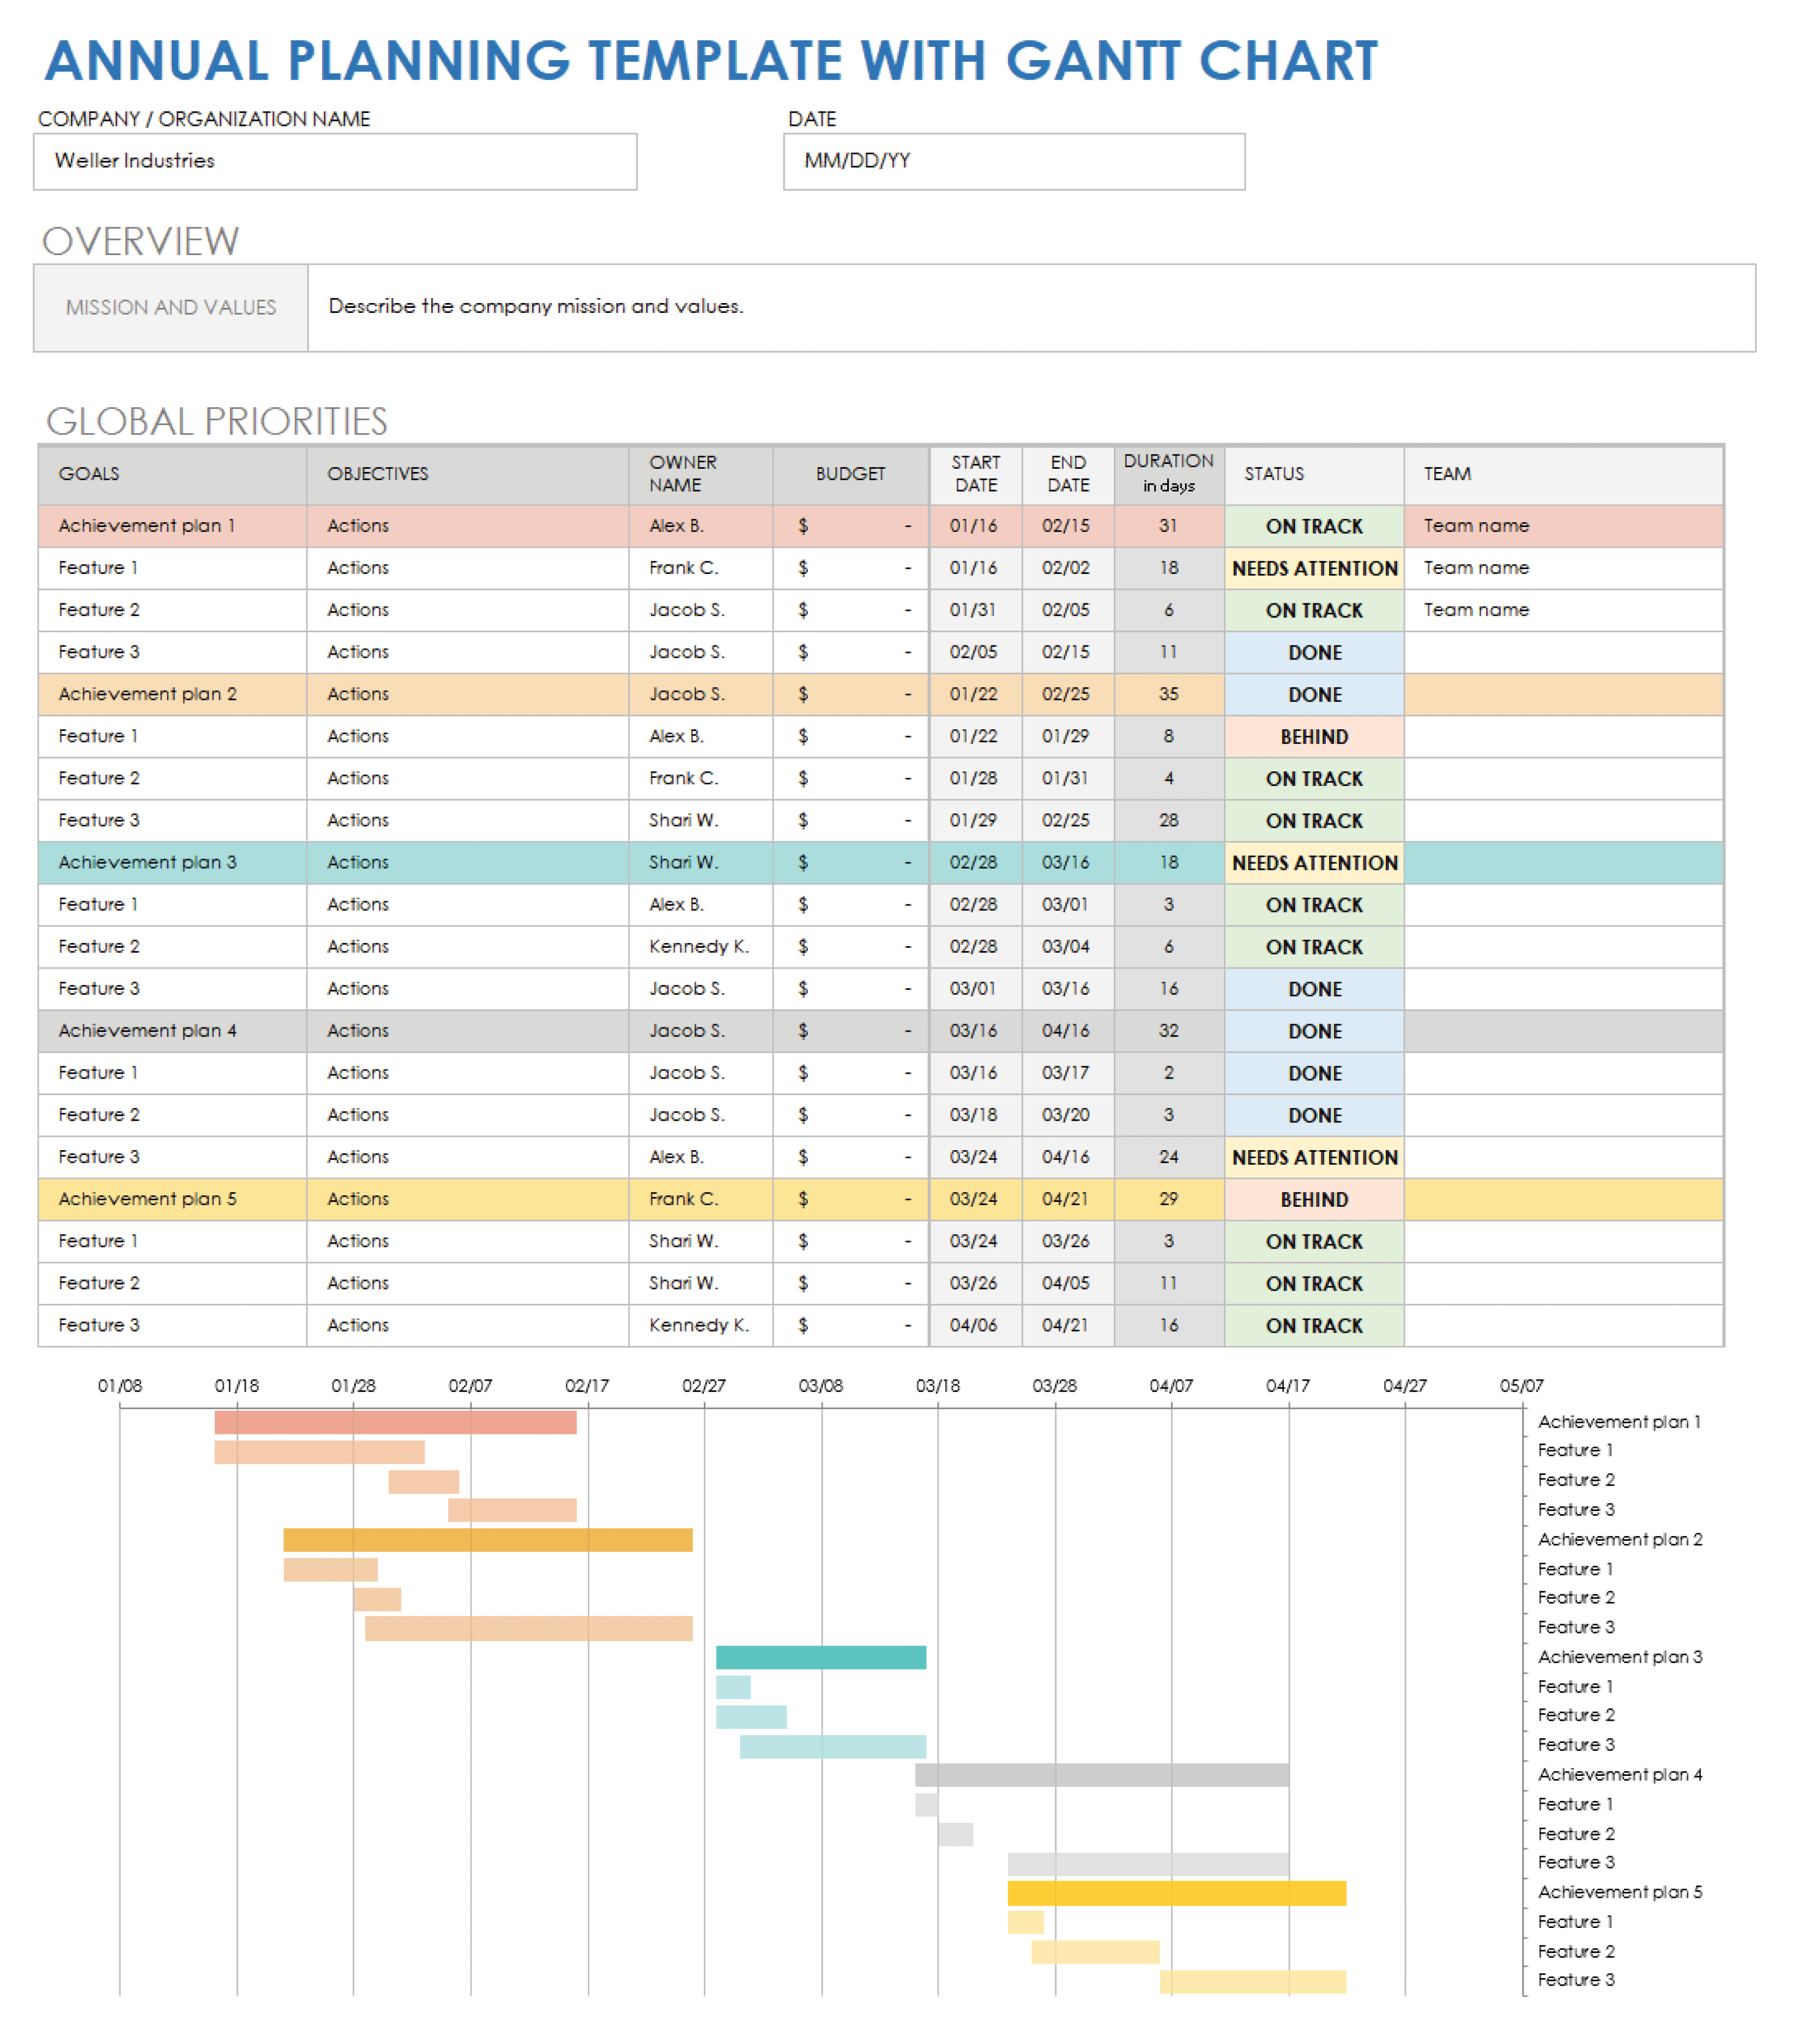Select the NEEDS ATTENTION status for Feature 1

pyautogui.click(x=1313, y=568)
